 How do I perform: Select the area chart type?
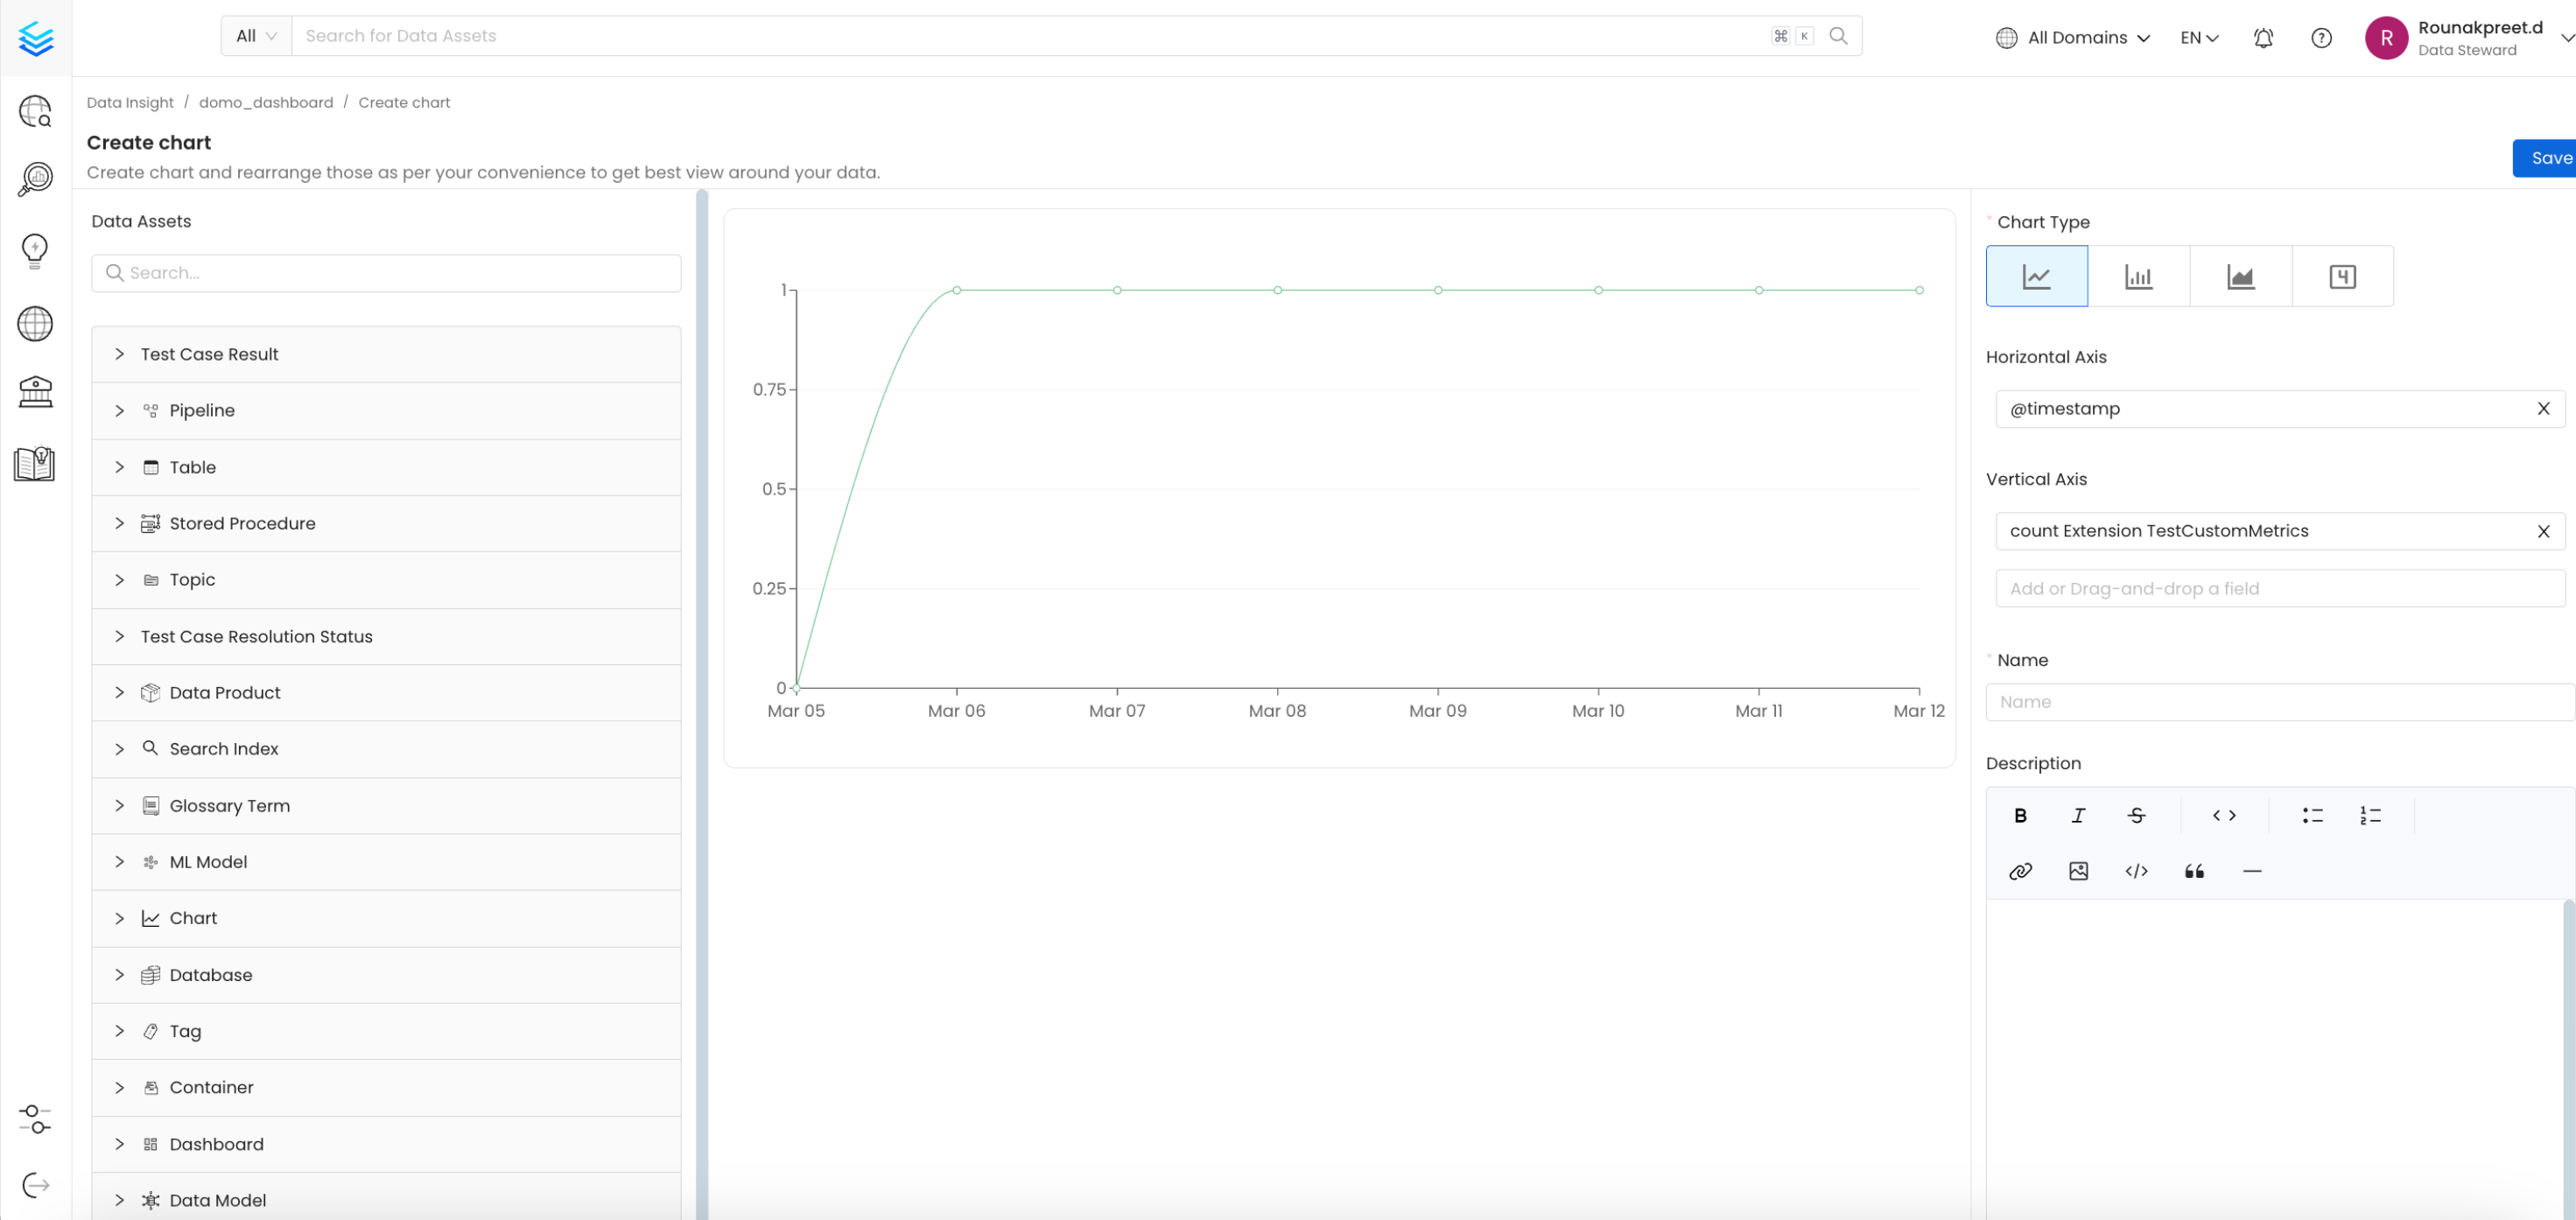tap(2240, 276)
